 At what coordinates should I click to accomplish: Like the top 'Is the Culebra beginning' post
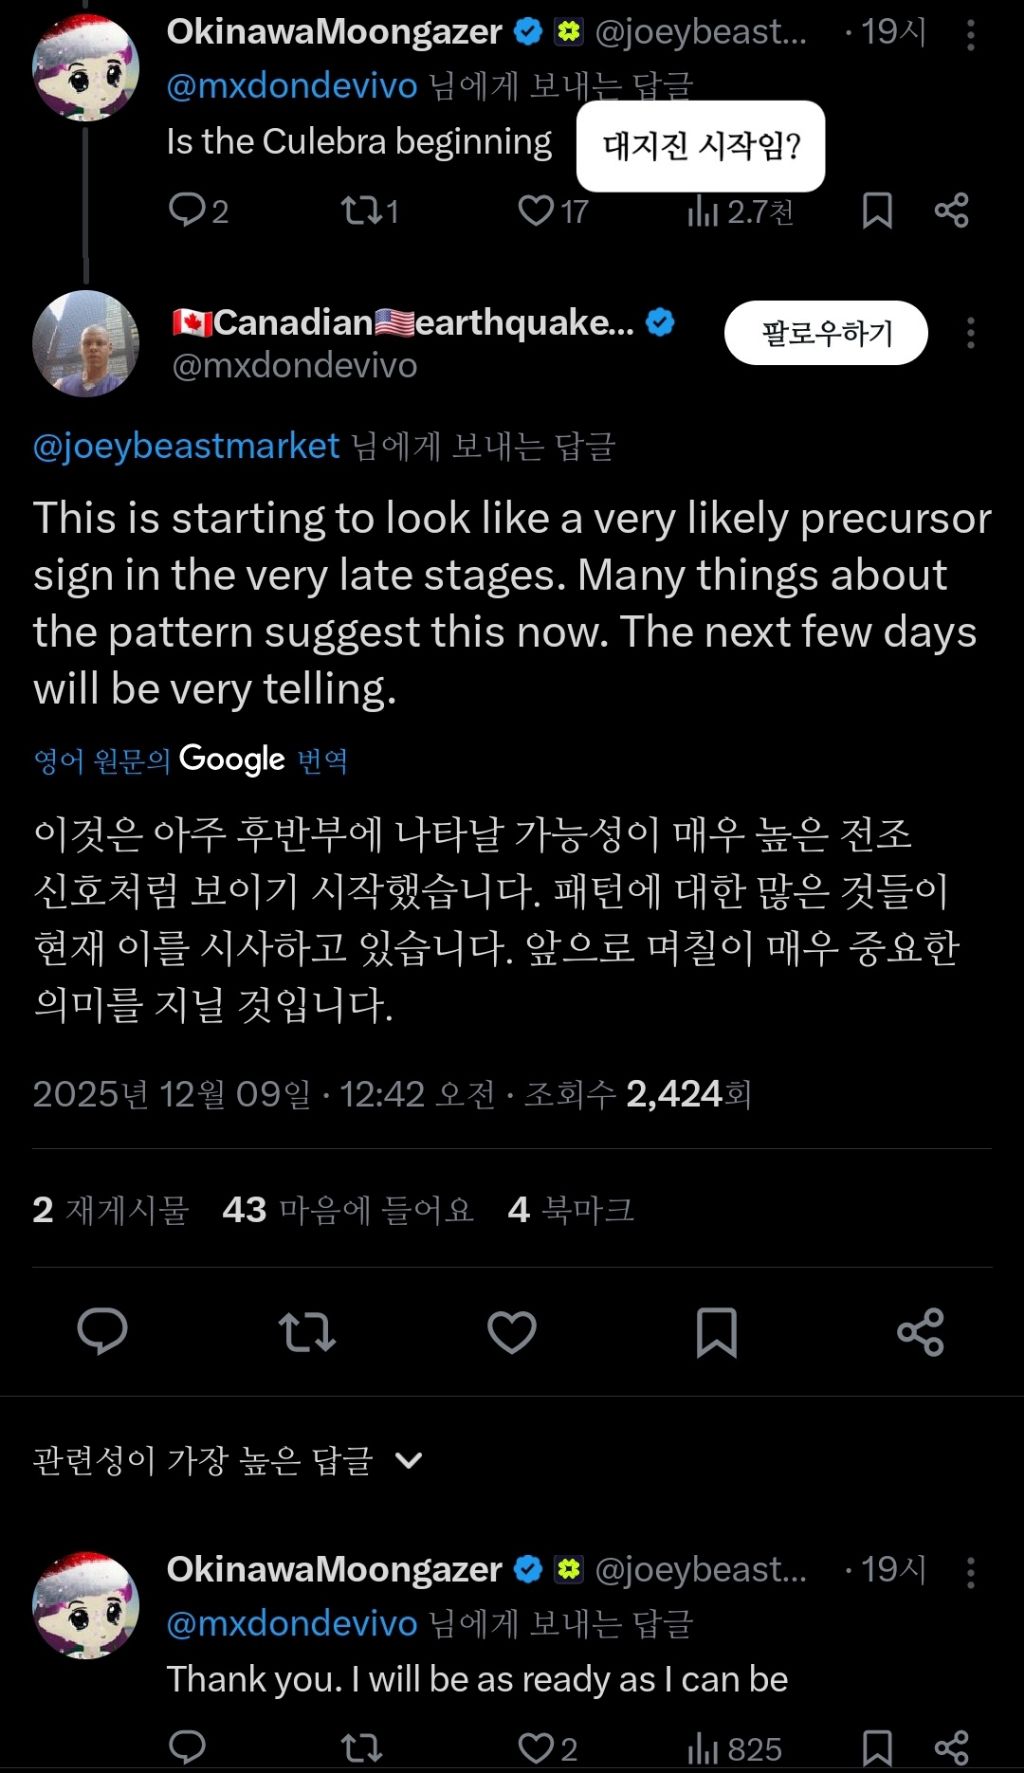click(x=537, y=210)
